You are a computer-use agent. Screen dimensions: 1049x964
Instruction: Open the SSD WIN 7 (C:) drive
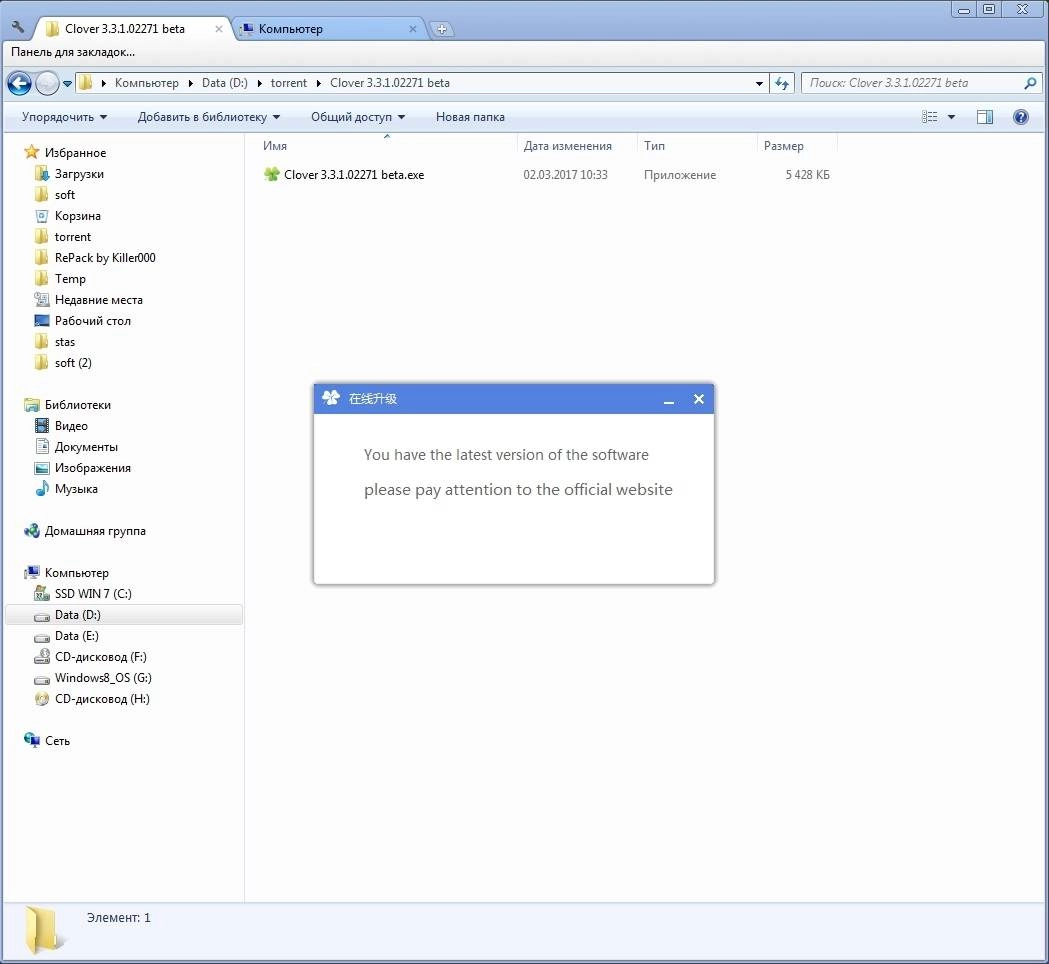coord(93,593)
